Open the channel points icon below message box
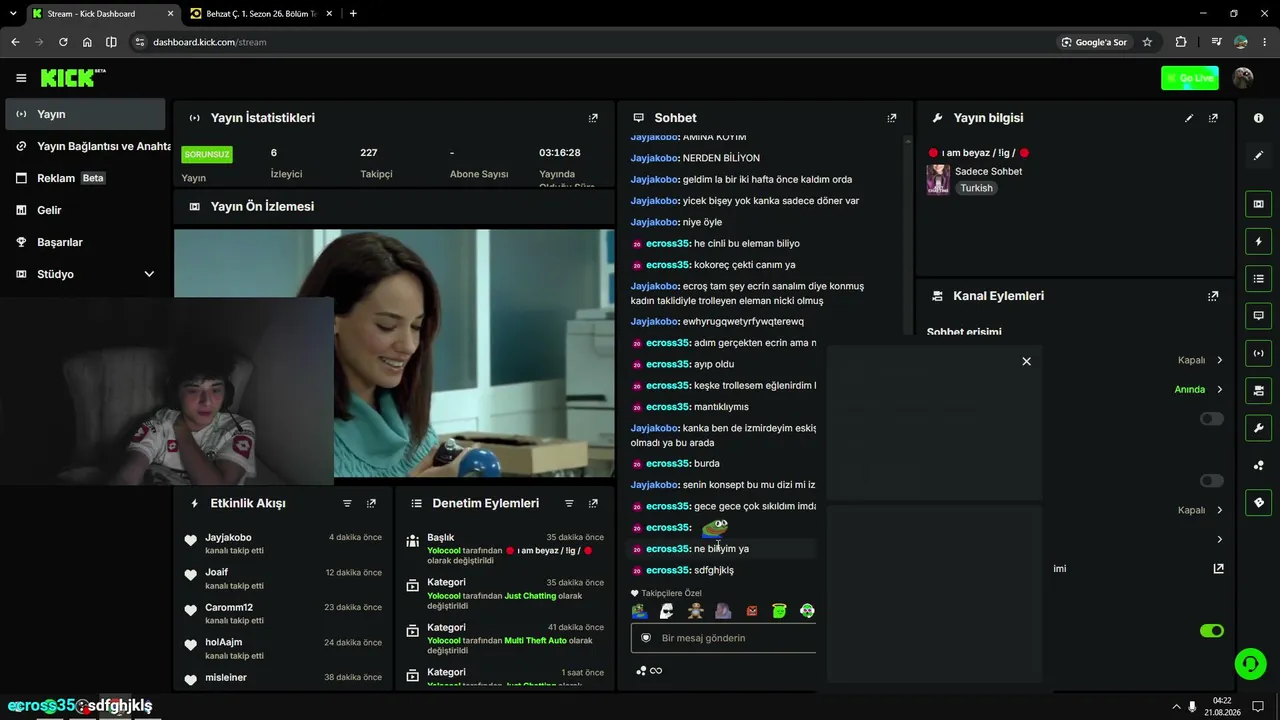This screenshot has width=1280, height=720. (641, 671)
